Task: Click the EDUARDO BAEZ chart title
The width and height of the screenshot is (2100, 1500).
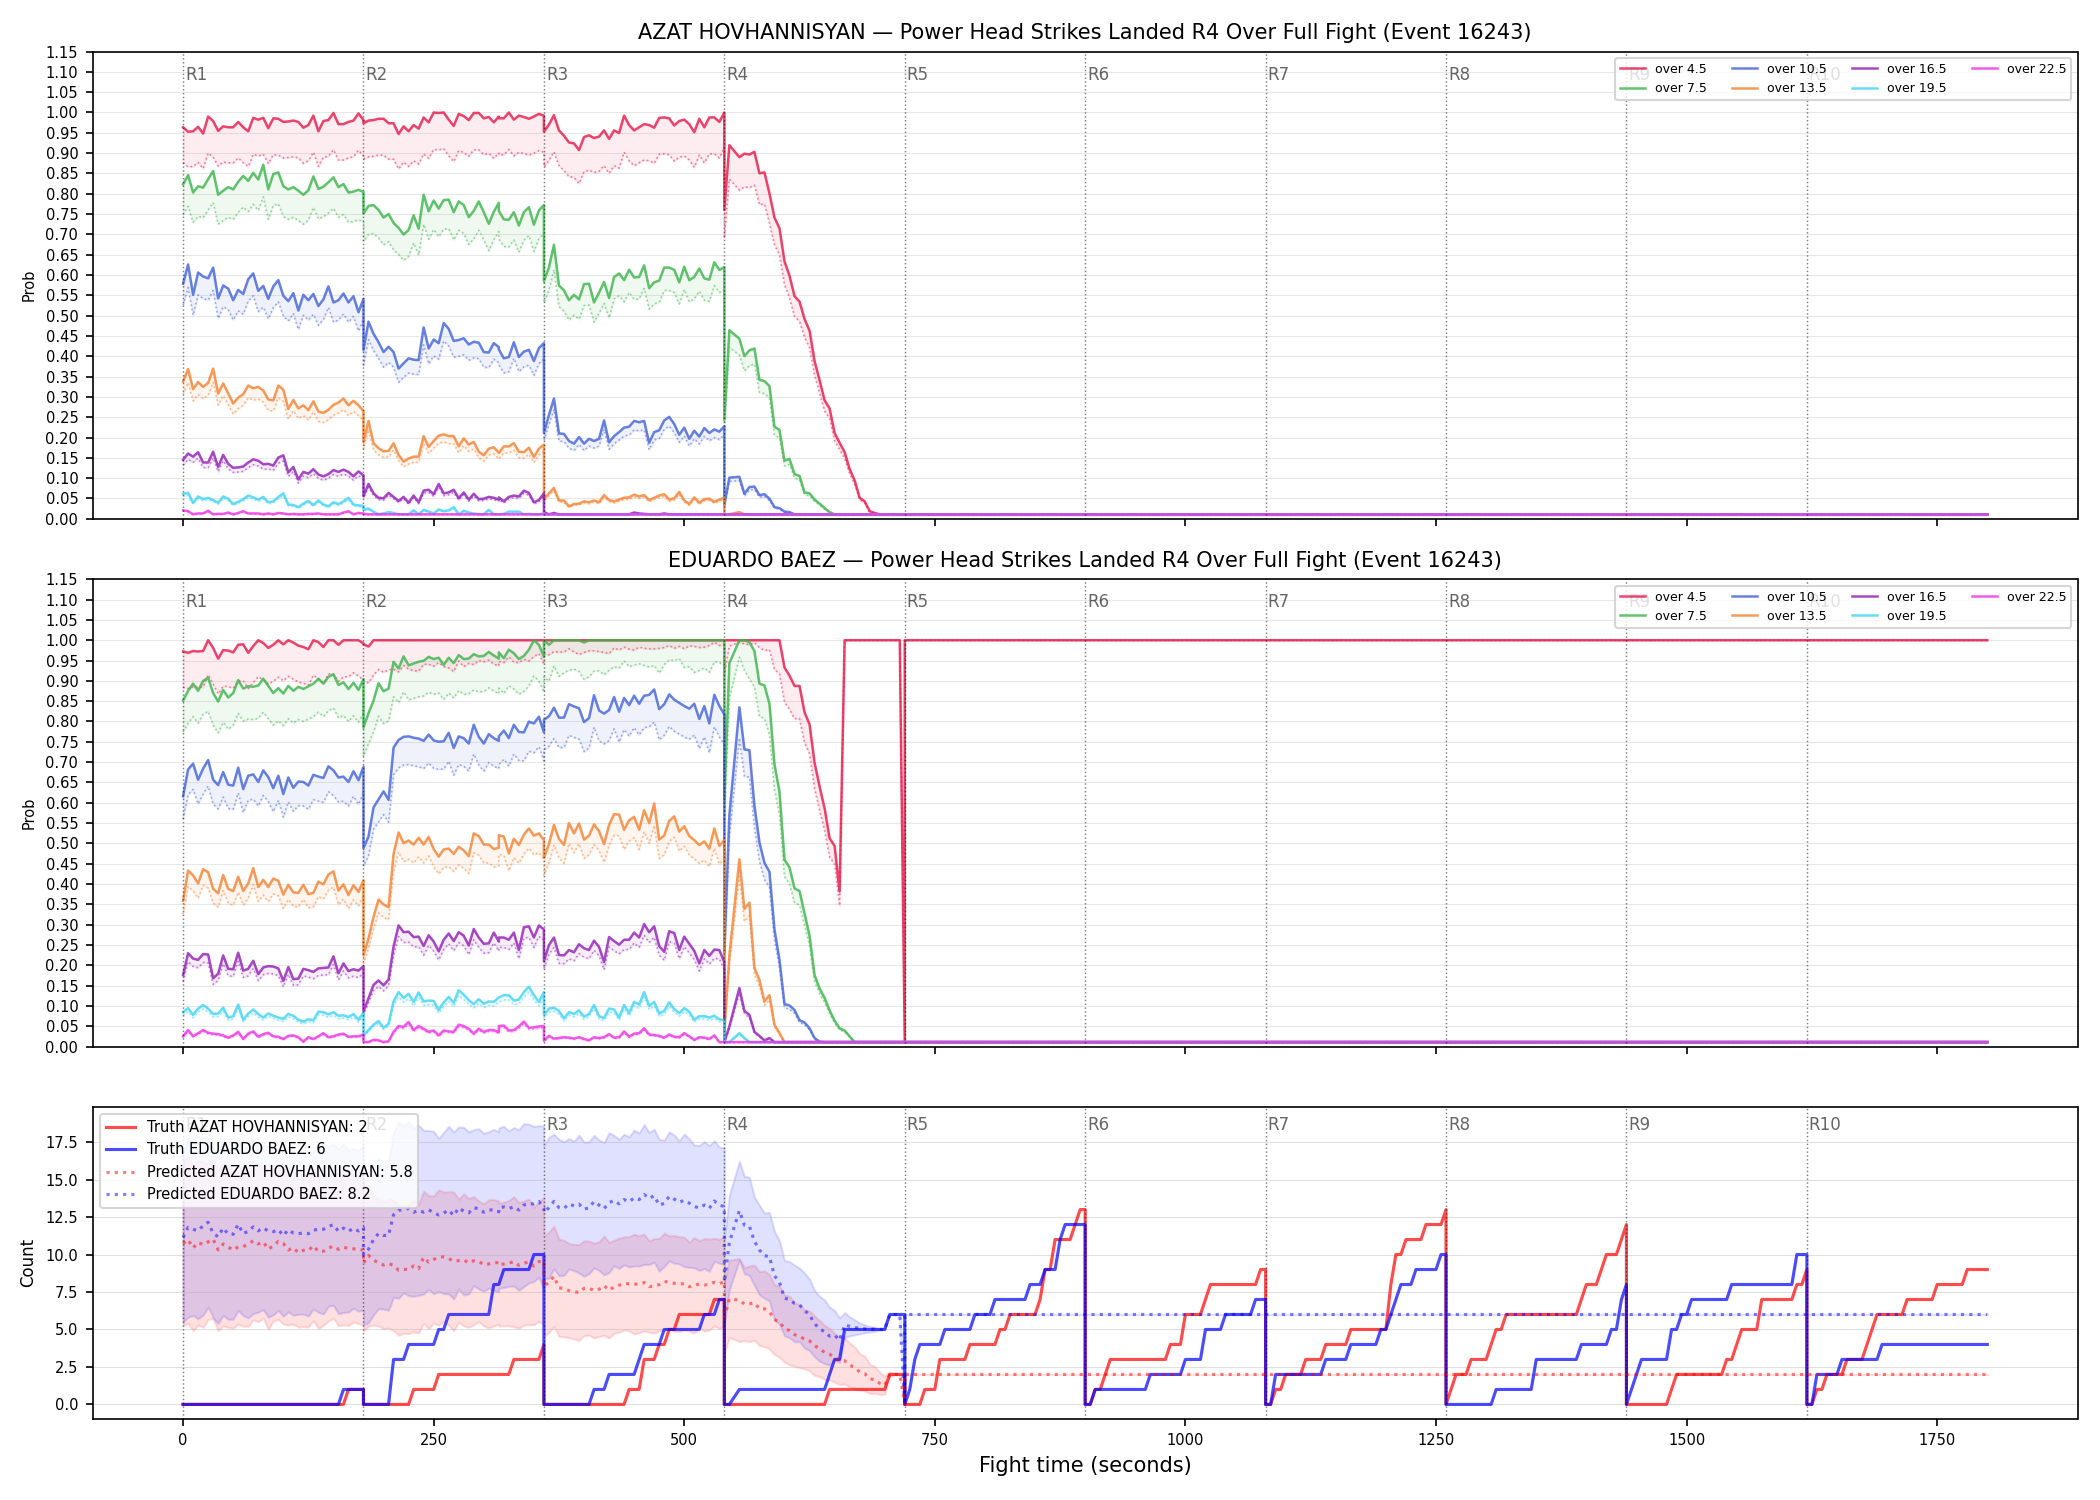Action: (x=1084, y=560)
